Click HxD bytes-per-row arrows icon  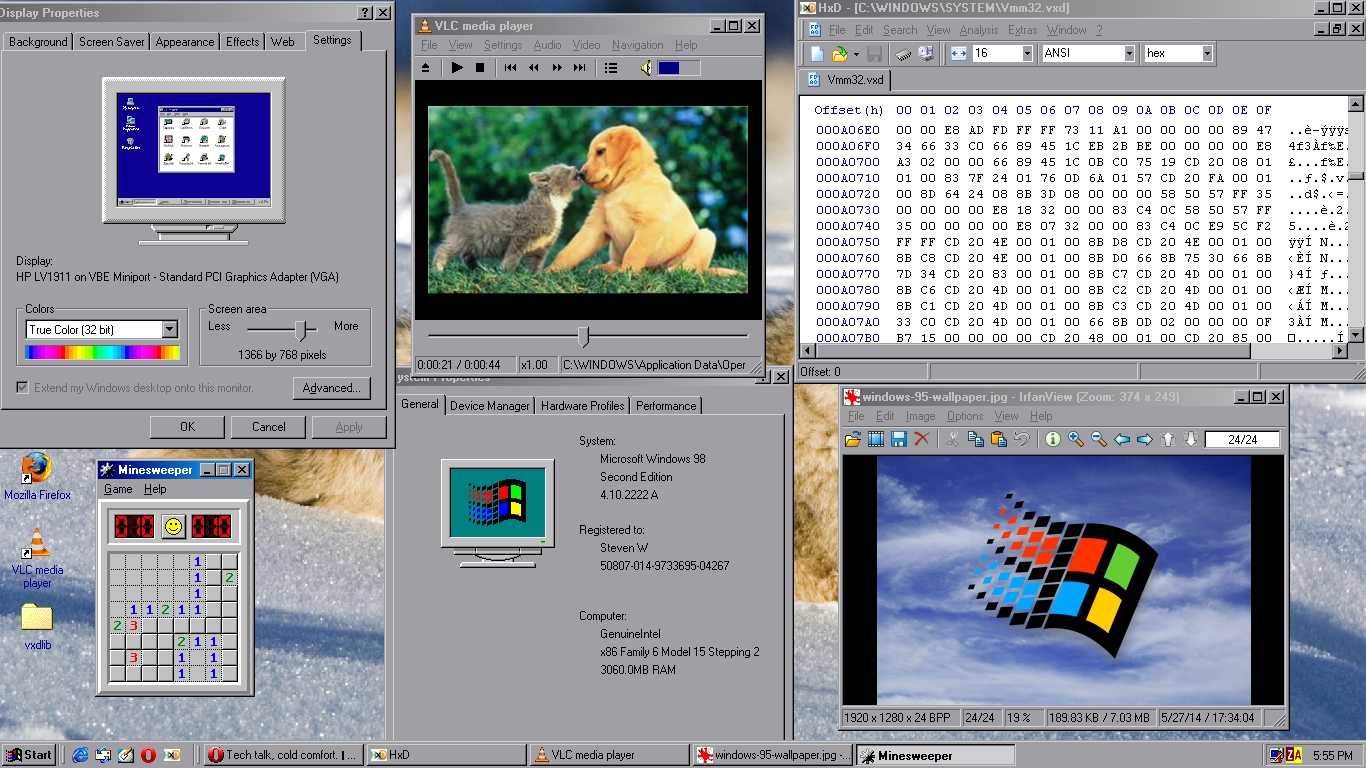(x=959, y=53)
